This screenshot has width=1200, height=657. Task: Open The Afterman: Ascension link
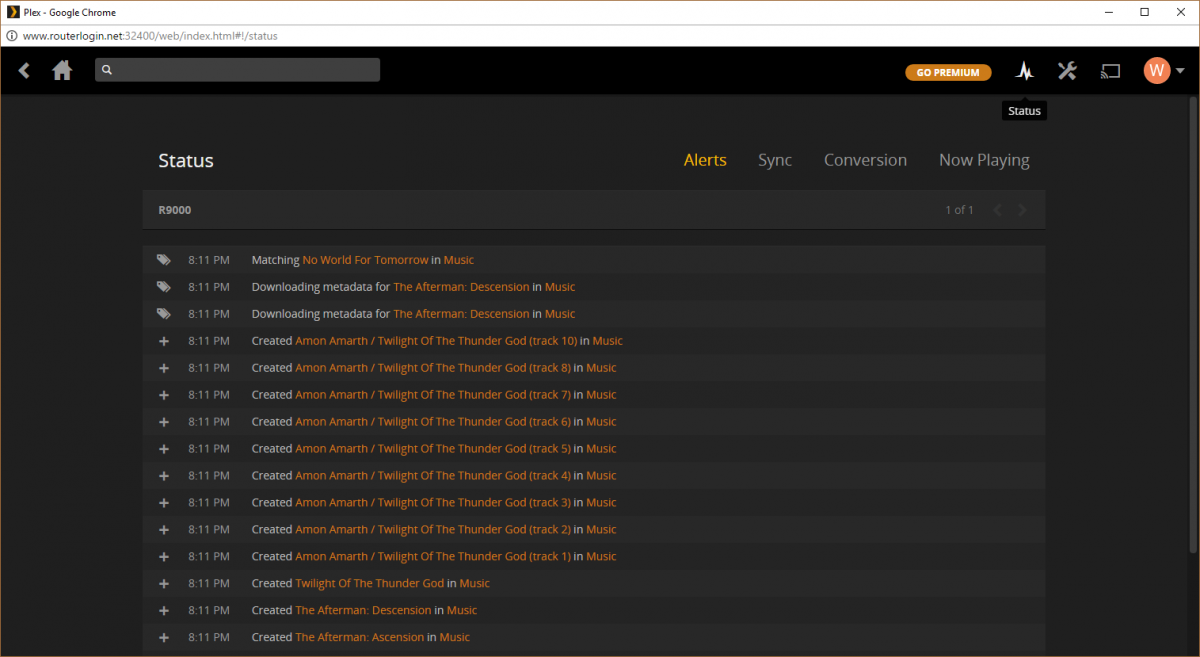tap(359, 638)
